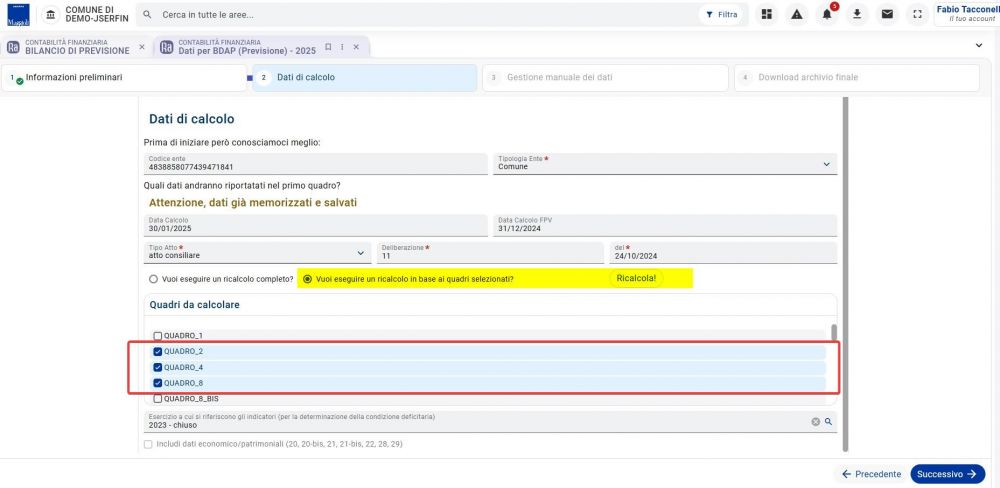Search the Esercizio indicatori lookup
Image resolution: width=1000 pixels, height=488 pixels.
pos(828,422)
